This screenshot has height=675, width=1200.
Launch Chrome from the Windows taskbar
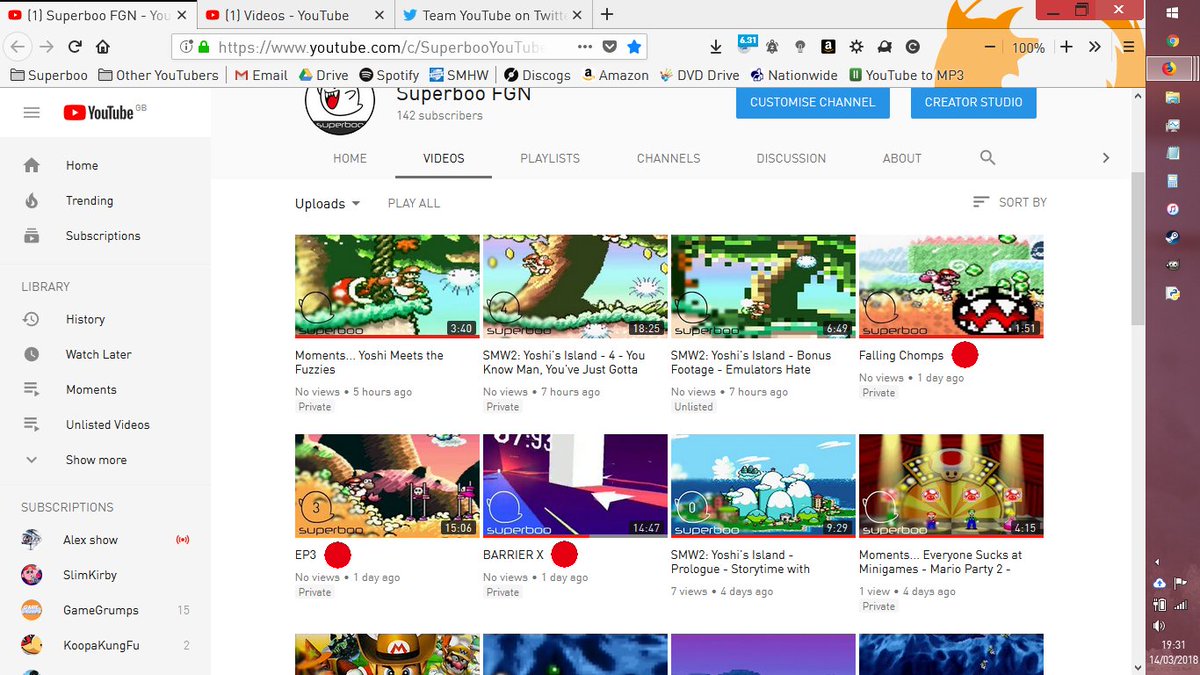point(1172,41)
